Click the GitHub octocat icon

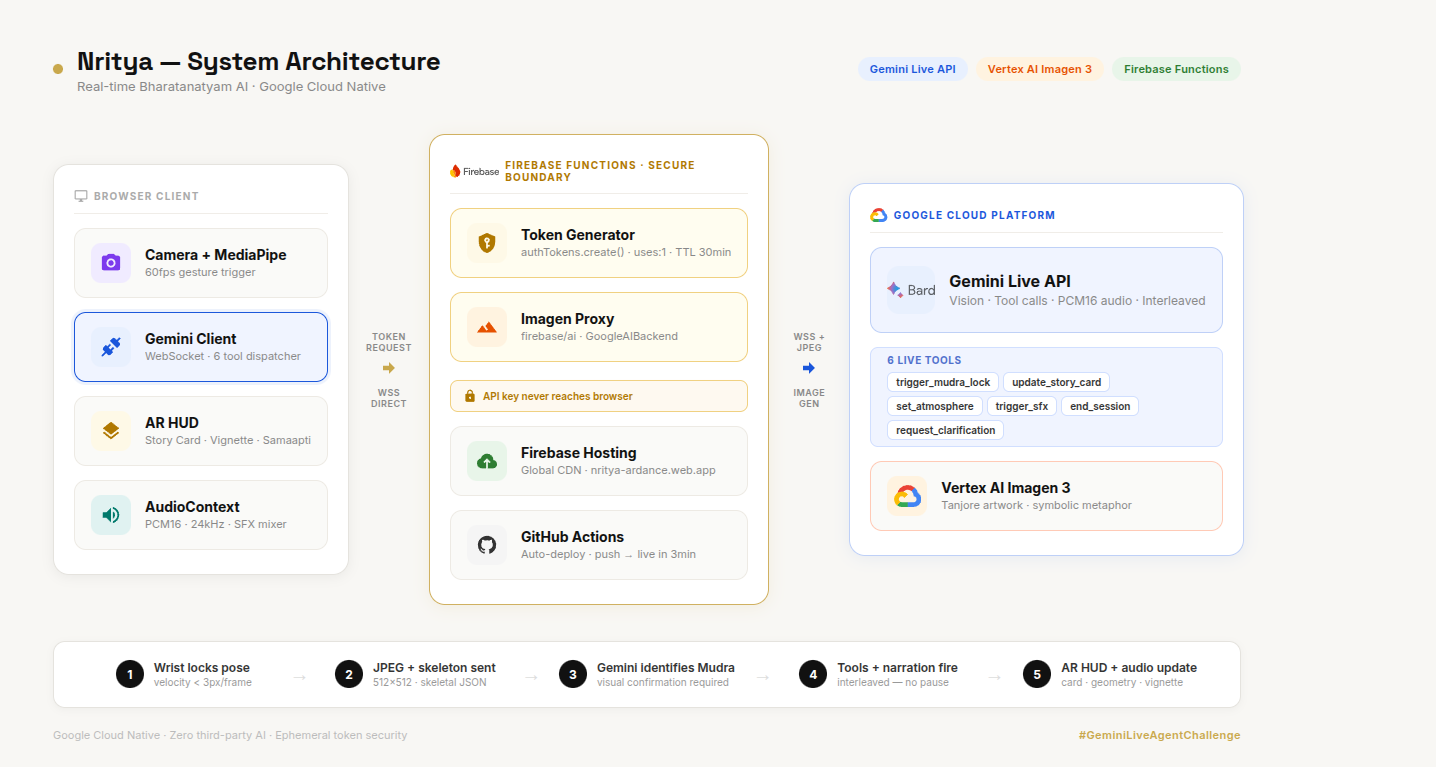[x=487, y=545]
